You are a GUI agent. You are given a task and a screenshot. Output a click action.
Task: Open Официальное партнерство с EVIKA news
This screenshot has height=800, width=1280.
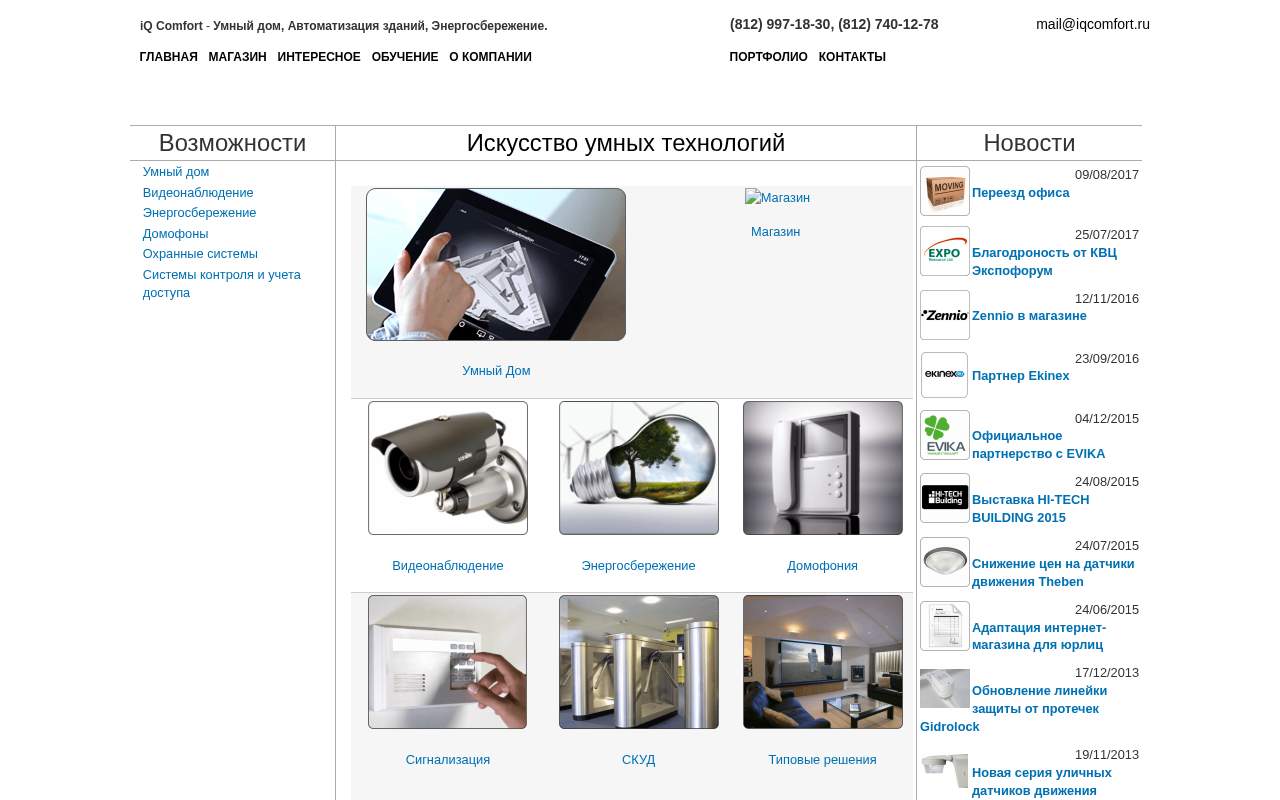coord(1039,445)
